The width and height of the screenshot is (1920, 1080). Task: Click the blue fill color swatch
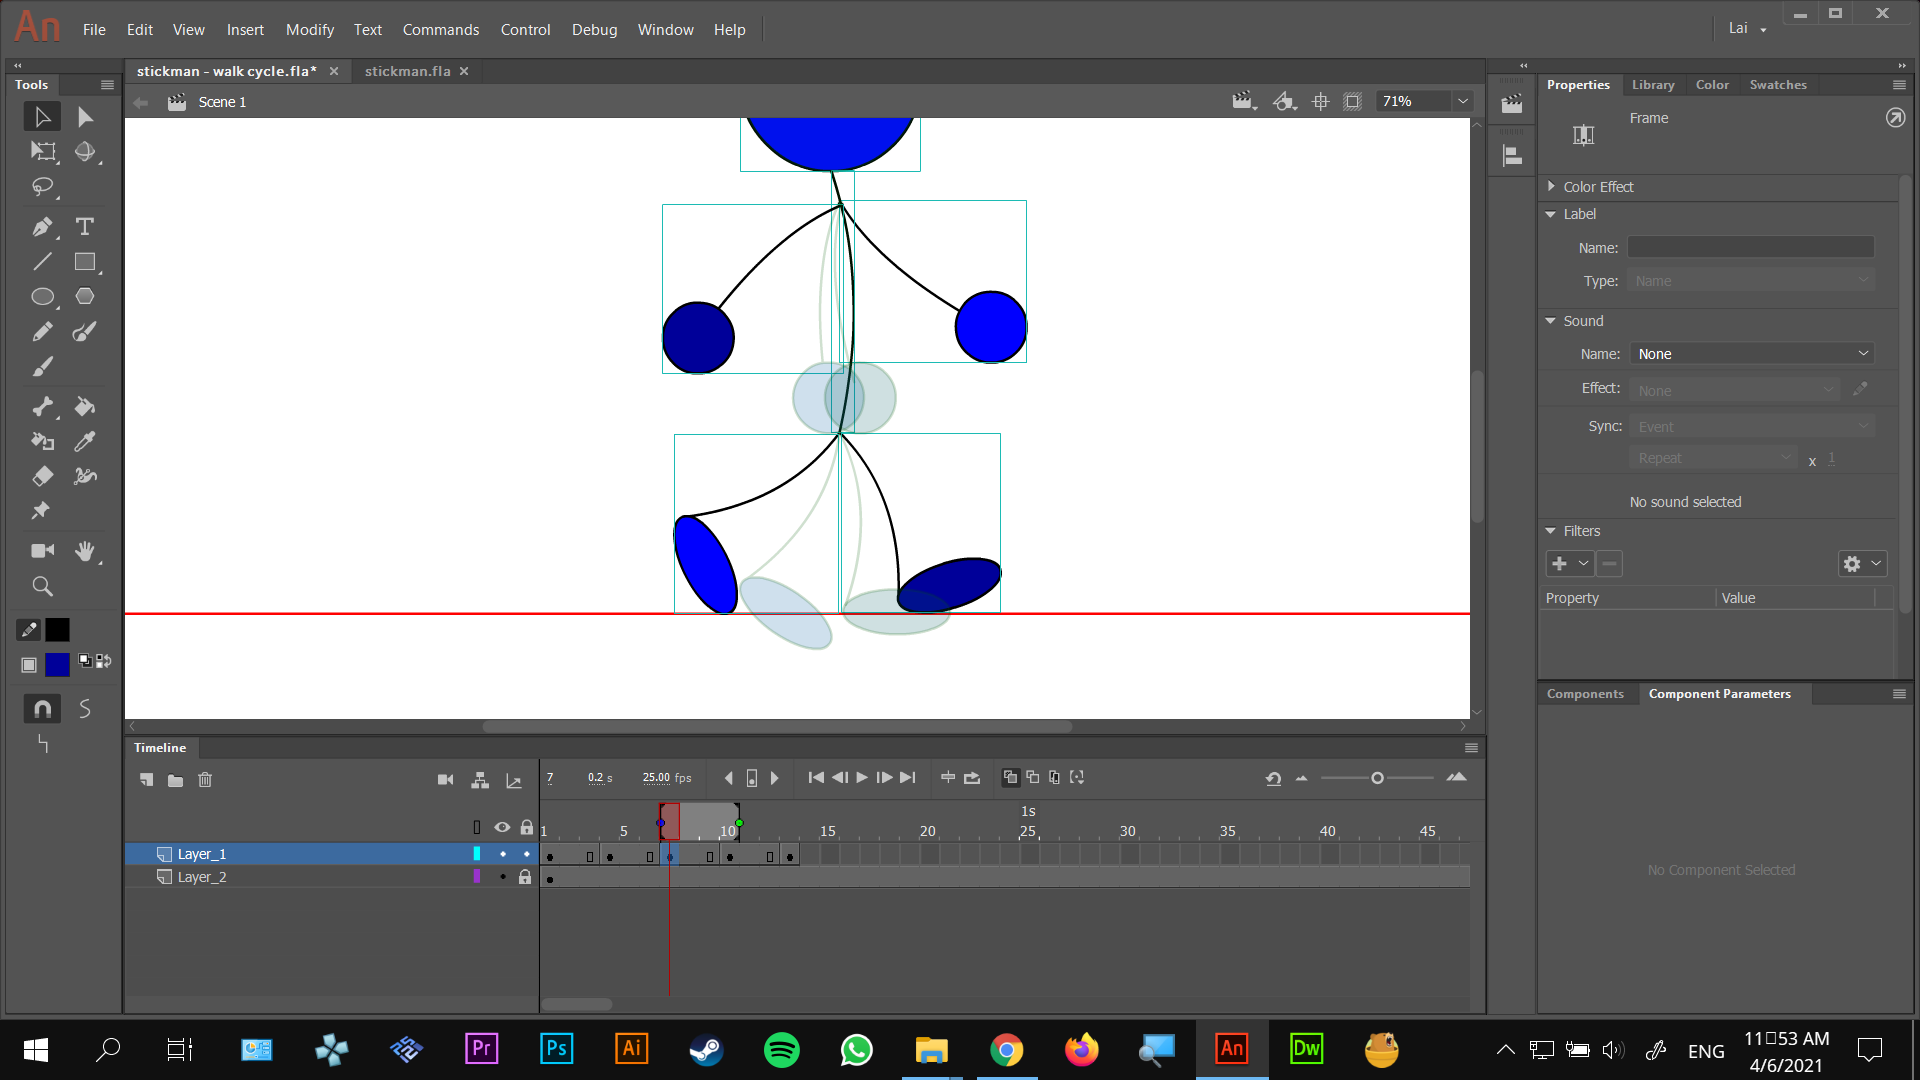58,664
